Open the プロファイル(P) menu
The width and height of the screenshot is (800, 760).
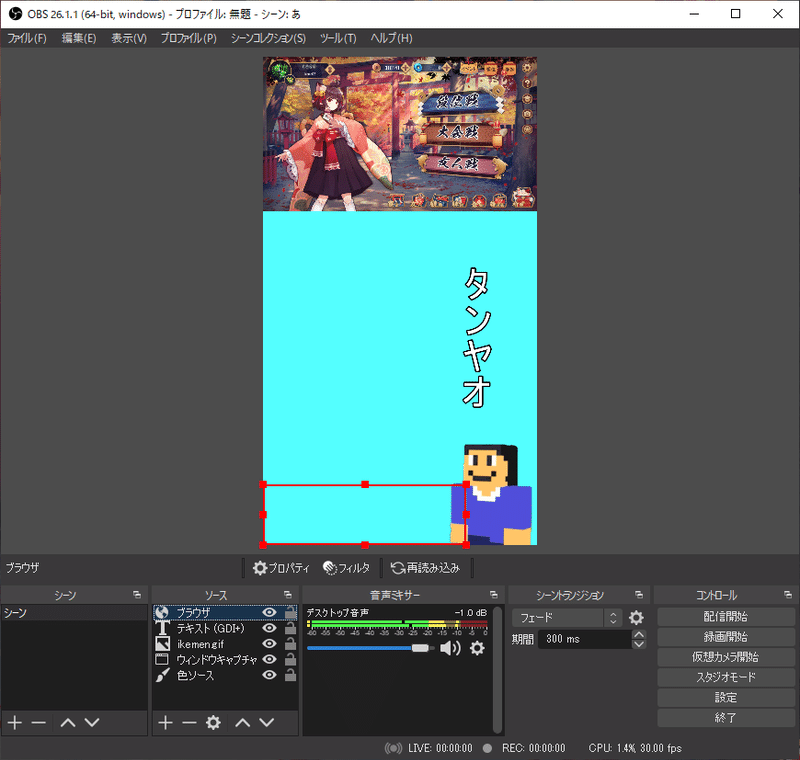tap(189, 38)
